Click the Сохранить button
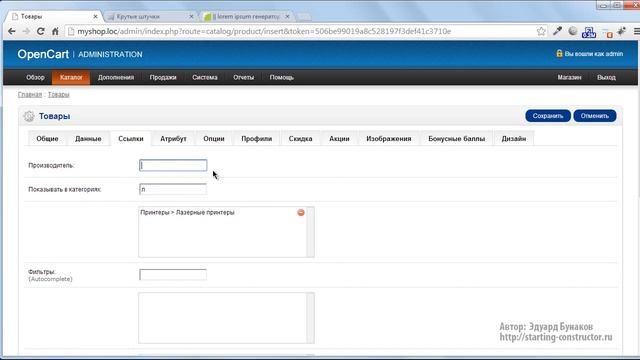 548,116
